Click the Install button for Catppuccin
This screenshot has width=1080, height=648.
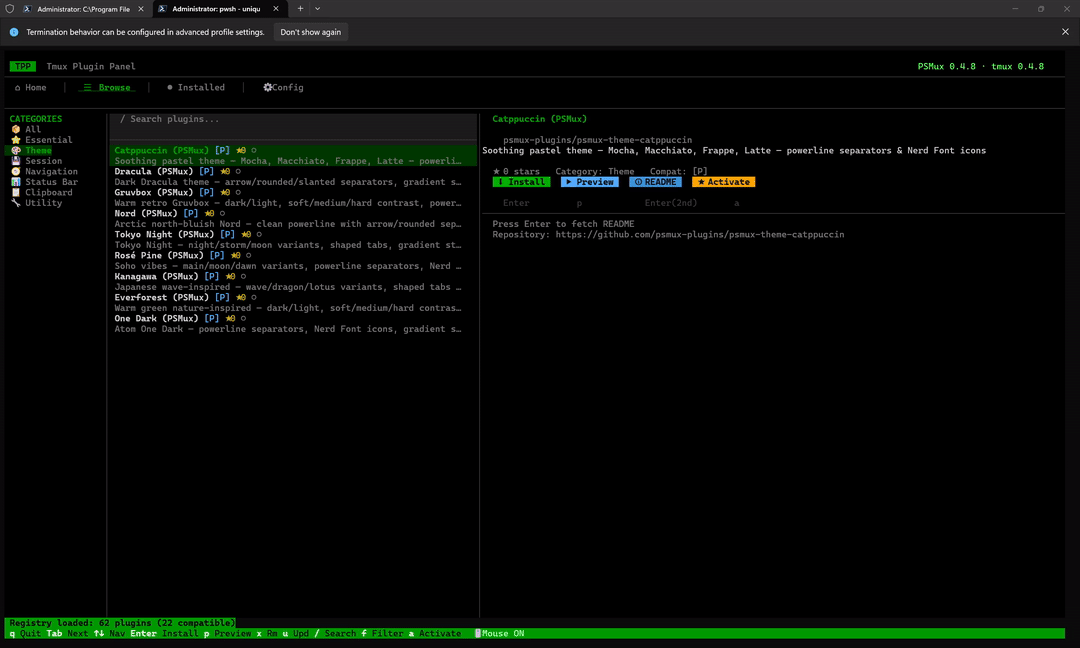[x=521, y=181]
